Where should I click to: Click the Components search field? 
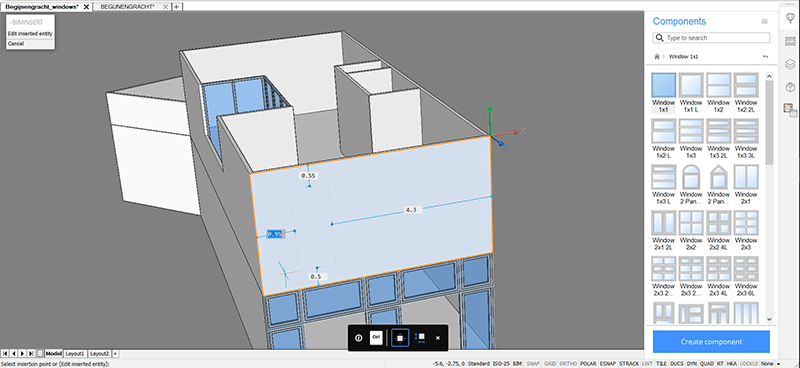click(711, 38)
